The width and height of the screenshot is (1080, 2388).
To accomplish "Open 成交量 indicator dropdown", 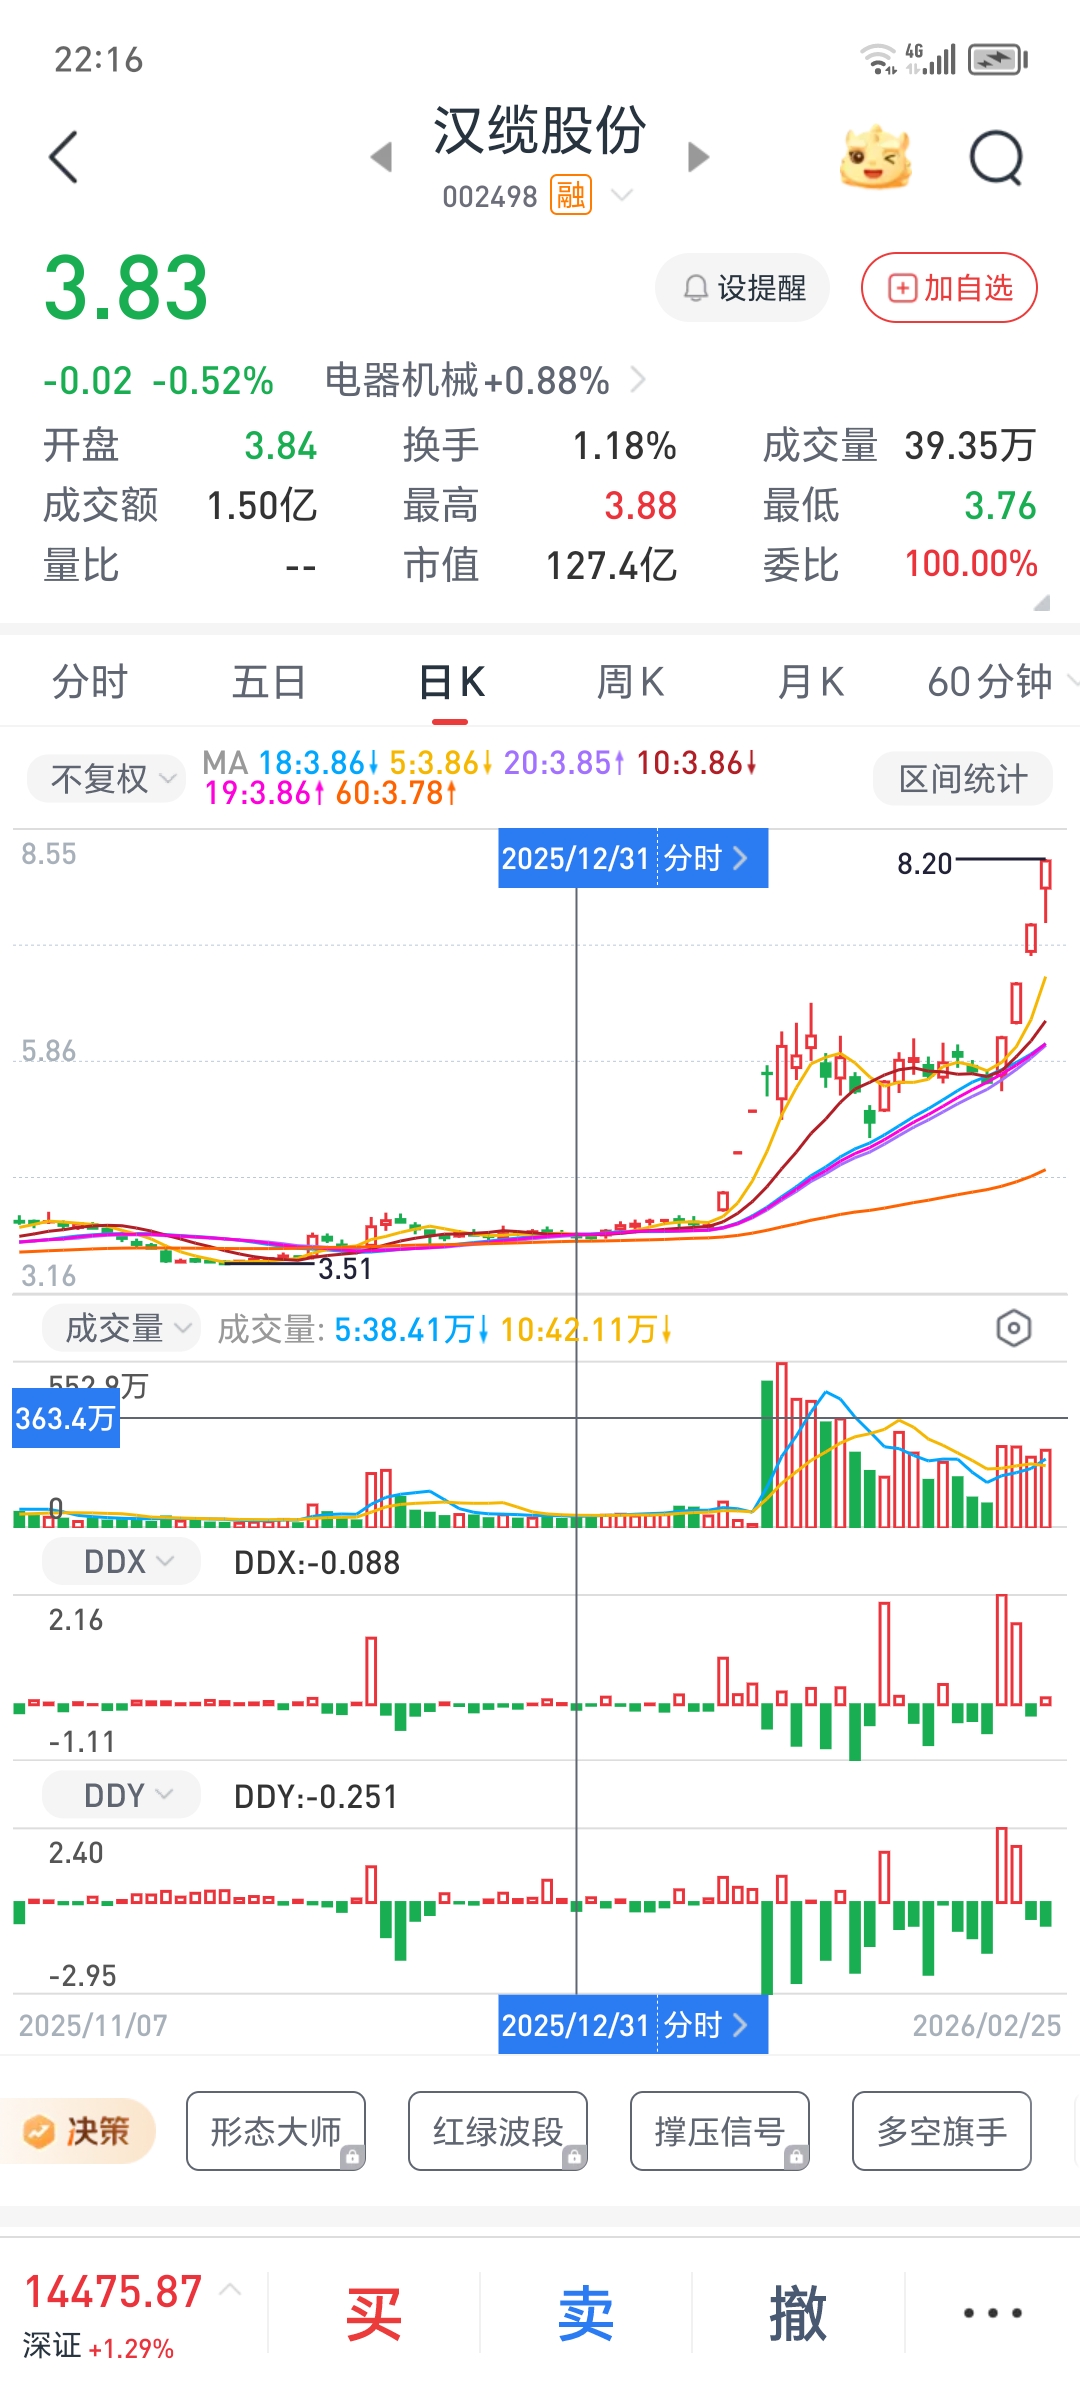I will [122, 1328].
